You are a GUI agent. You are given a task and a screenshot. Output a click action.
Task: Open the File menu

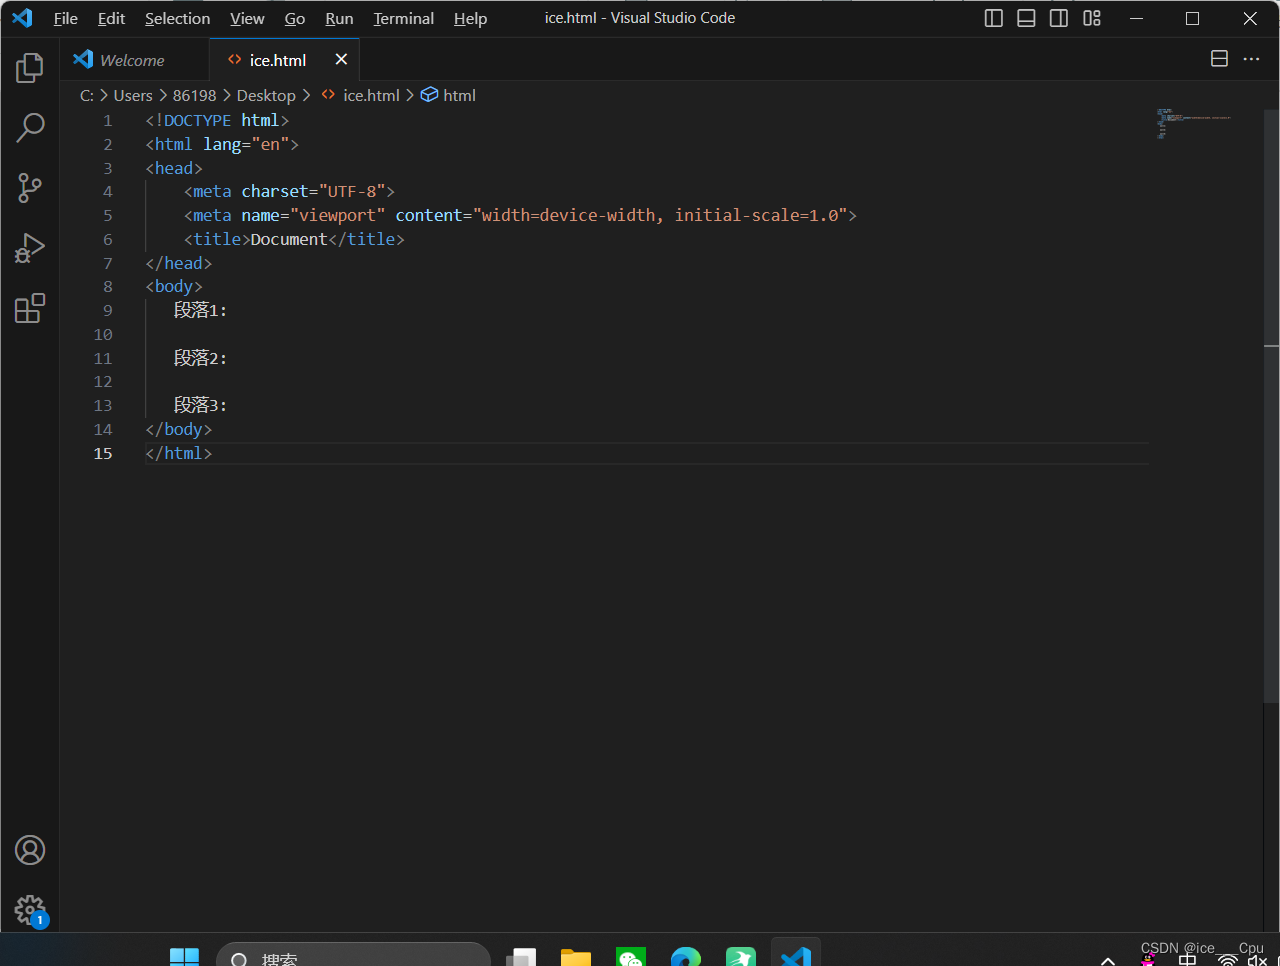click(x=65, y=18)
